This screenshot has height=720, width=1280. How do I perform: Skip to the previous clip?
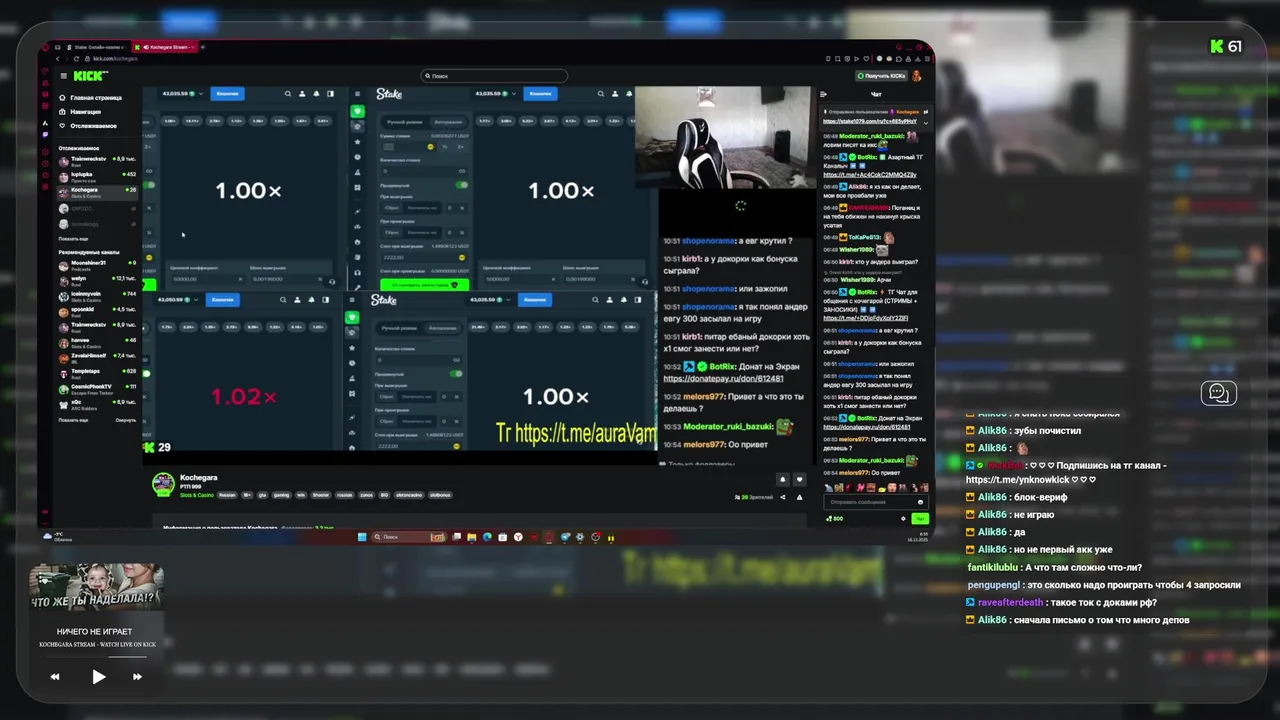[55, 677]
